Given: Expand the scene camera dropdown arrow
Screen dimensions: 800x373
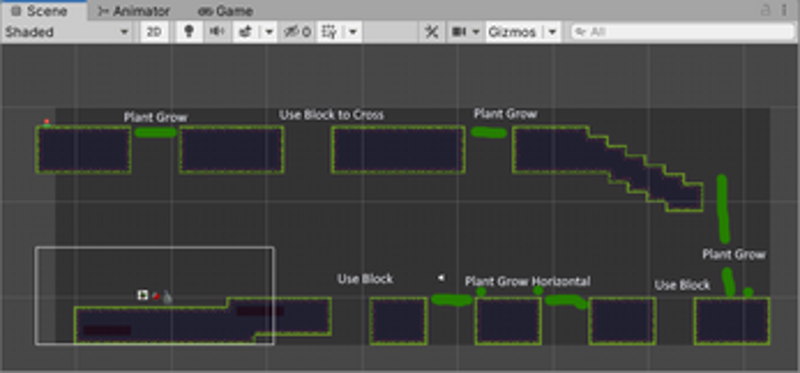Looking at the screenshot, I should point(476,32).
